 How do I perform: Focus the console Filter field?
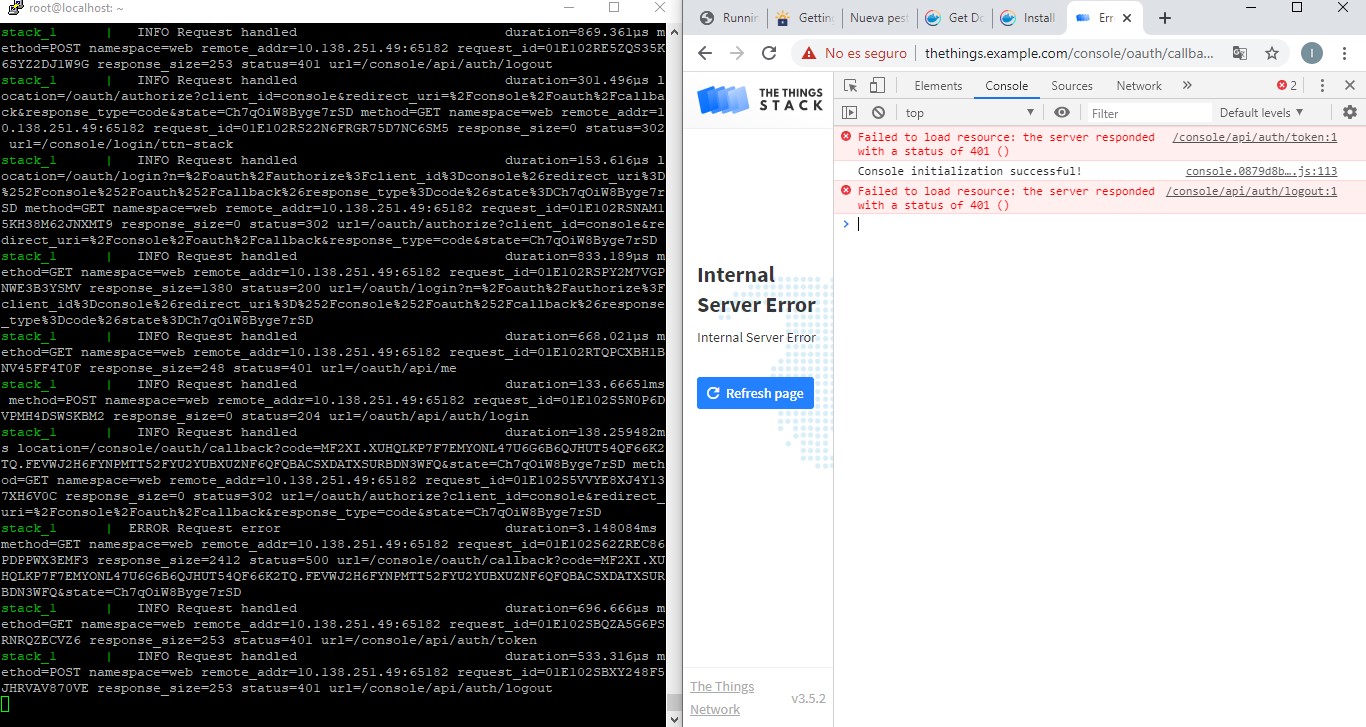point(1148,113)
